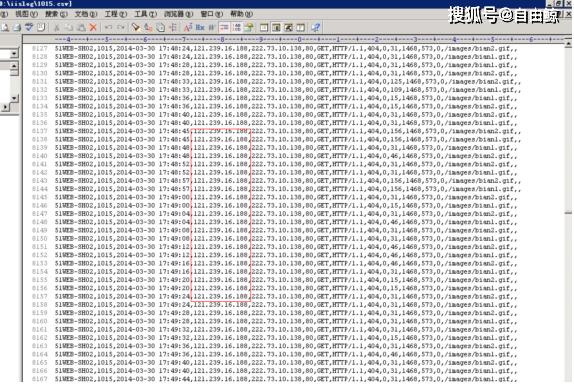Open the 浏览器(B) Browser menu
The width and height of the screenshot is (574, 392).
click(x=178, y=14)
